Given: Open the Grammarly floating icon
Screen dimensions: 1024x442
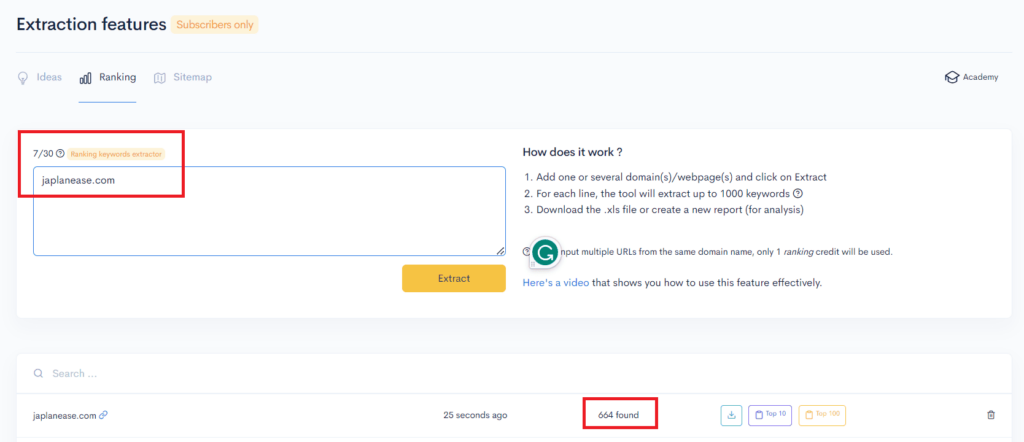Looking at the screenshot, I should pyautogui.click(x=545, y=252).
